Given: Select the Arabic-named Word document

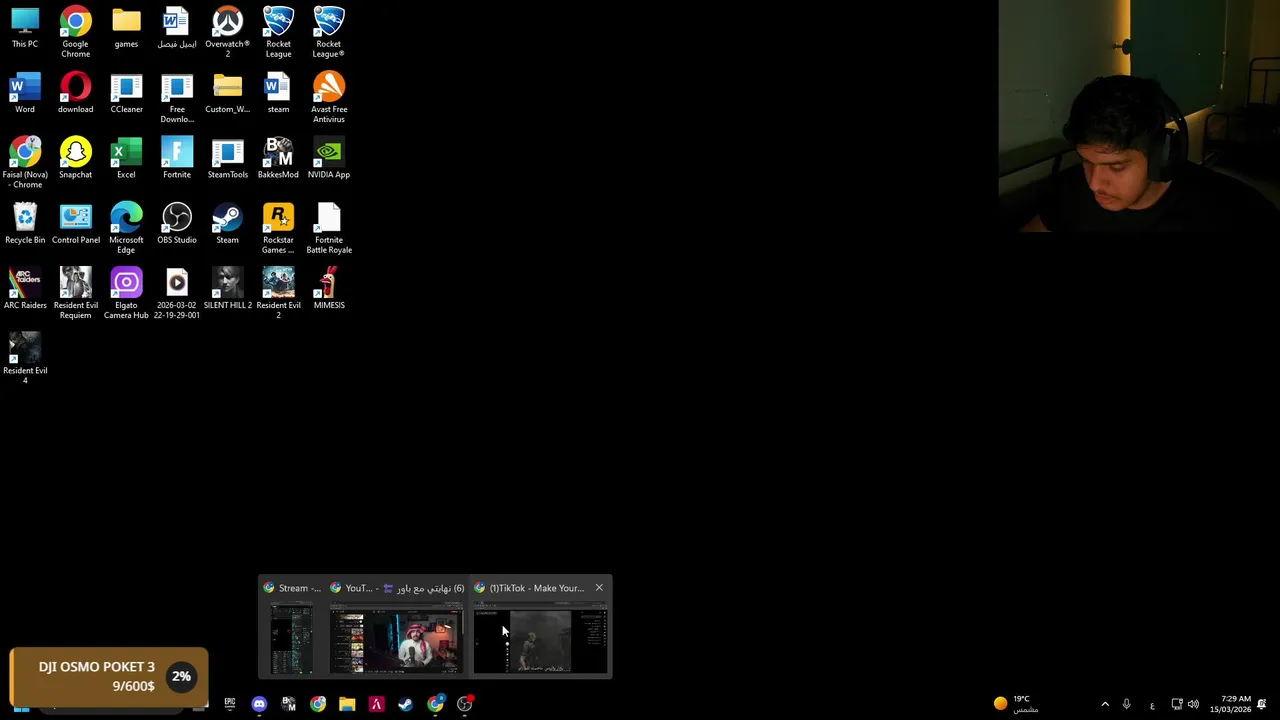Looking at the screenshot, I should [177, 28].
